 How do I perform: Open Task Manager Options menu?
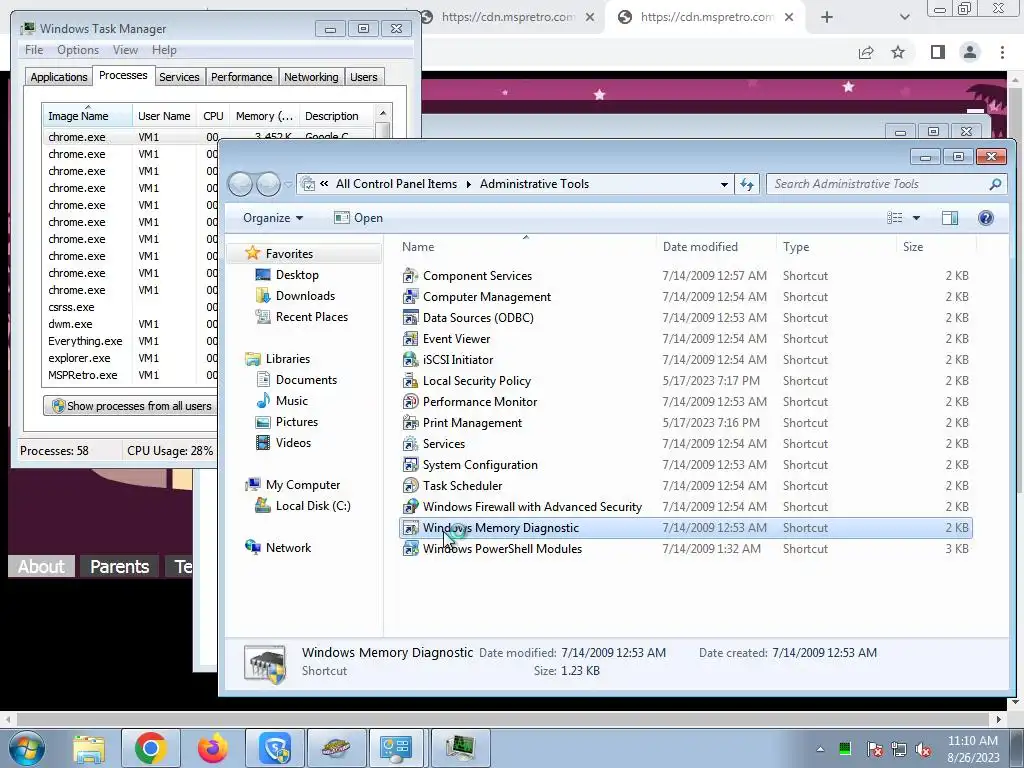pyautogui.click(x=78, y=50)
